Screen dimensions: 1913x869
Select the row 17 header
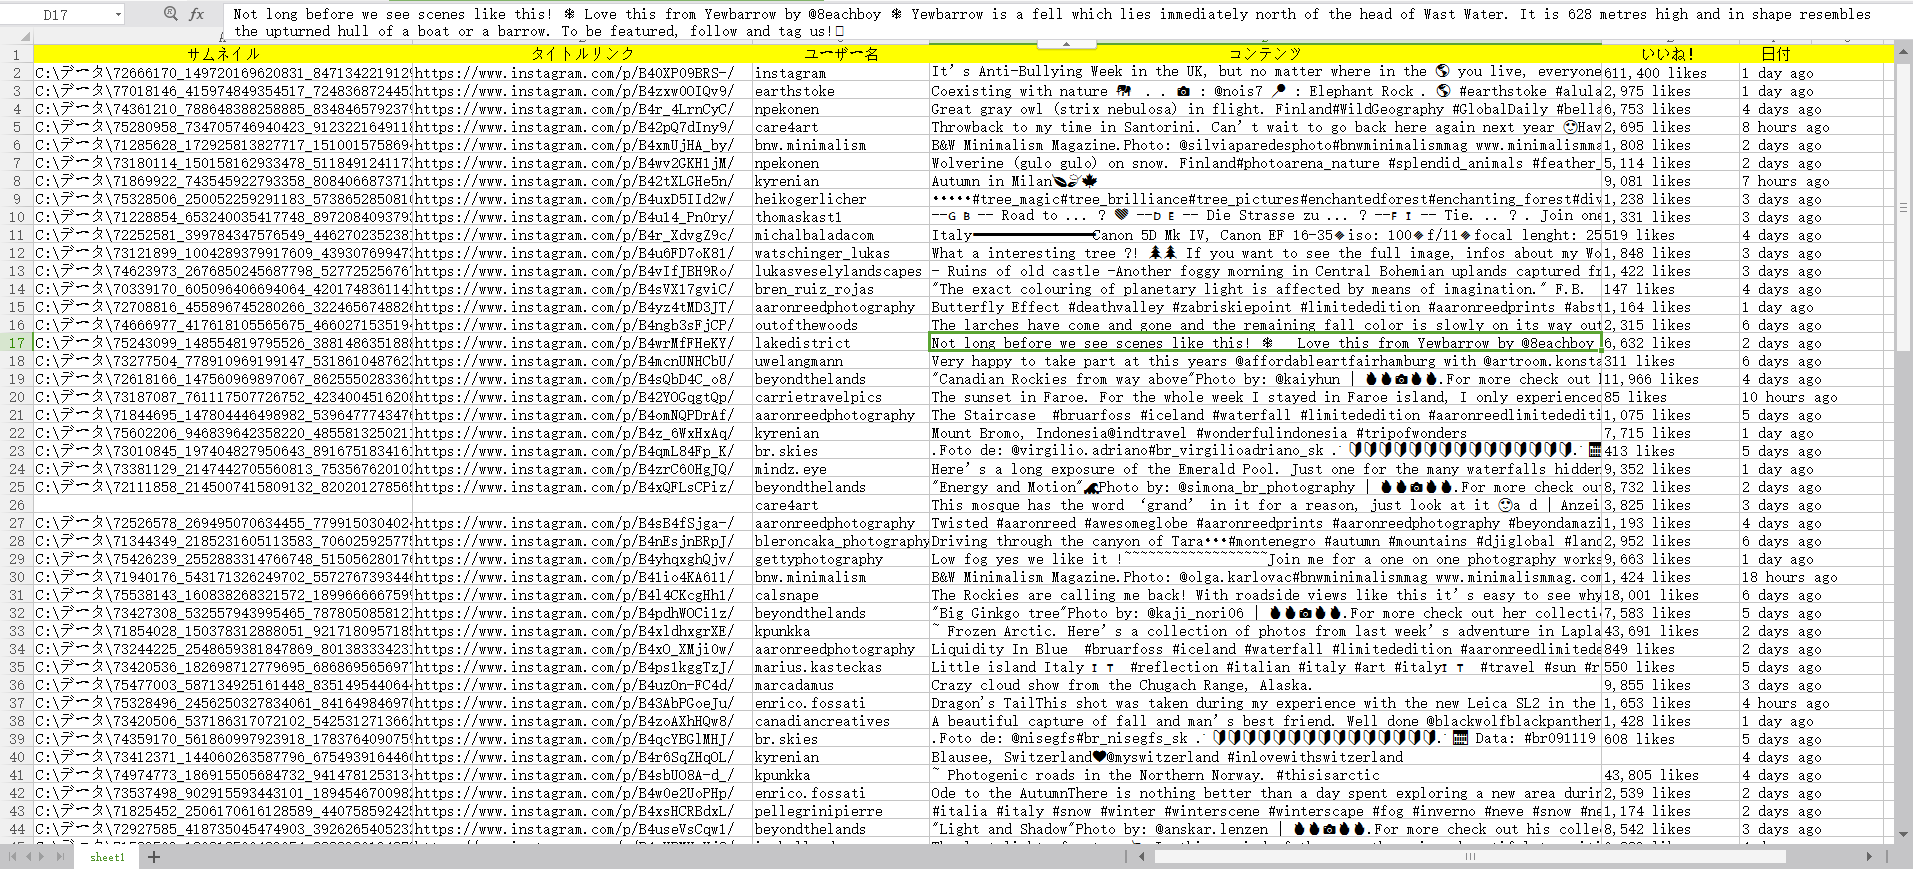[x=16, y=343]
